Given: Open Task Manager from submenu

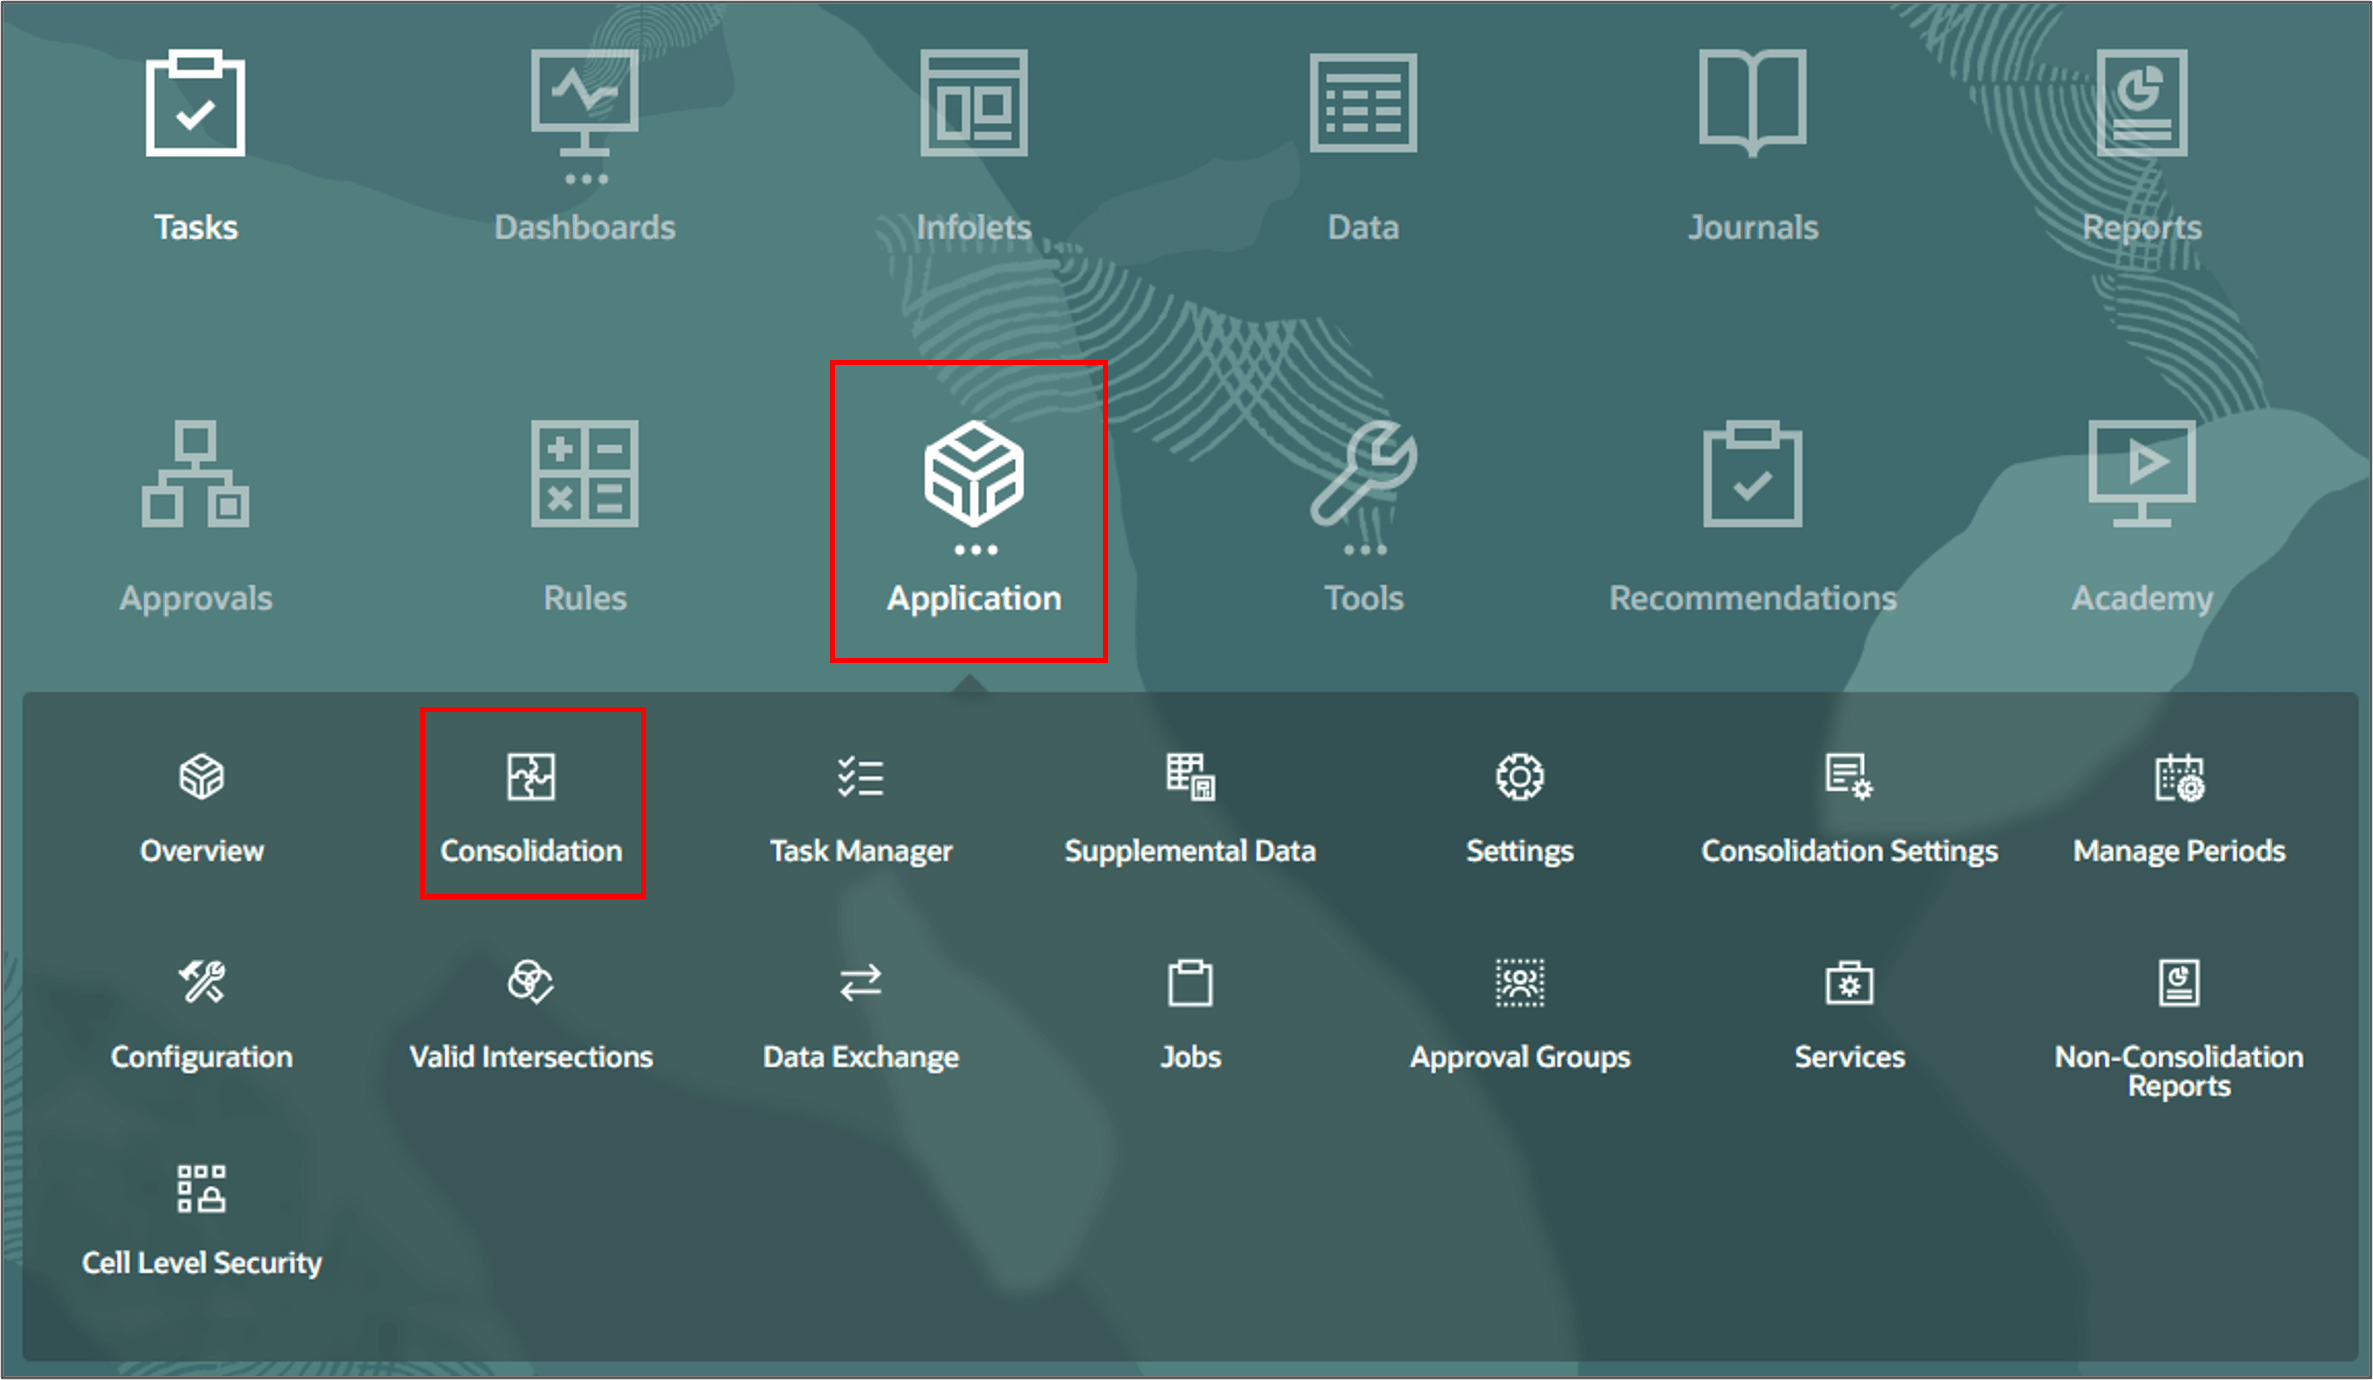Looking at the screenshot, I should tap(860, 779).
